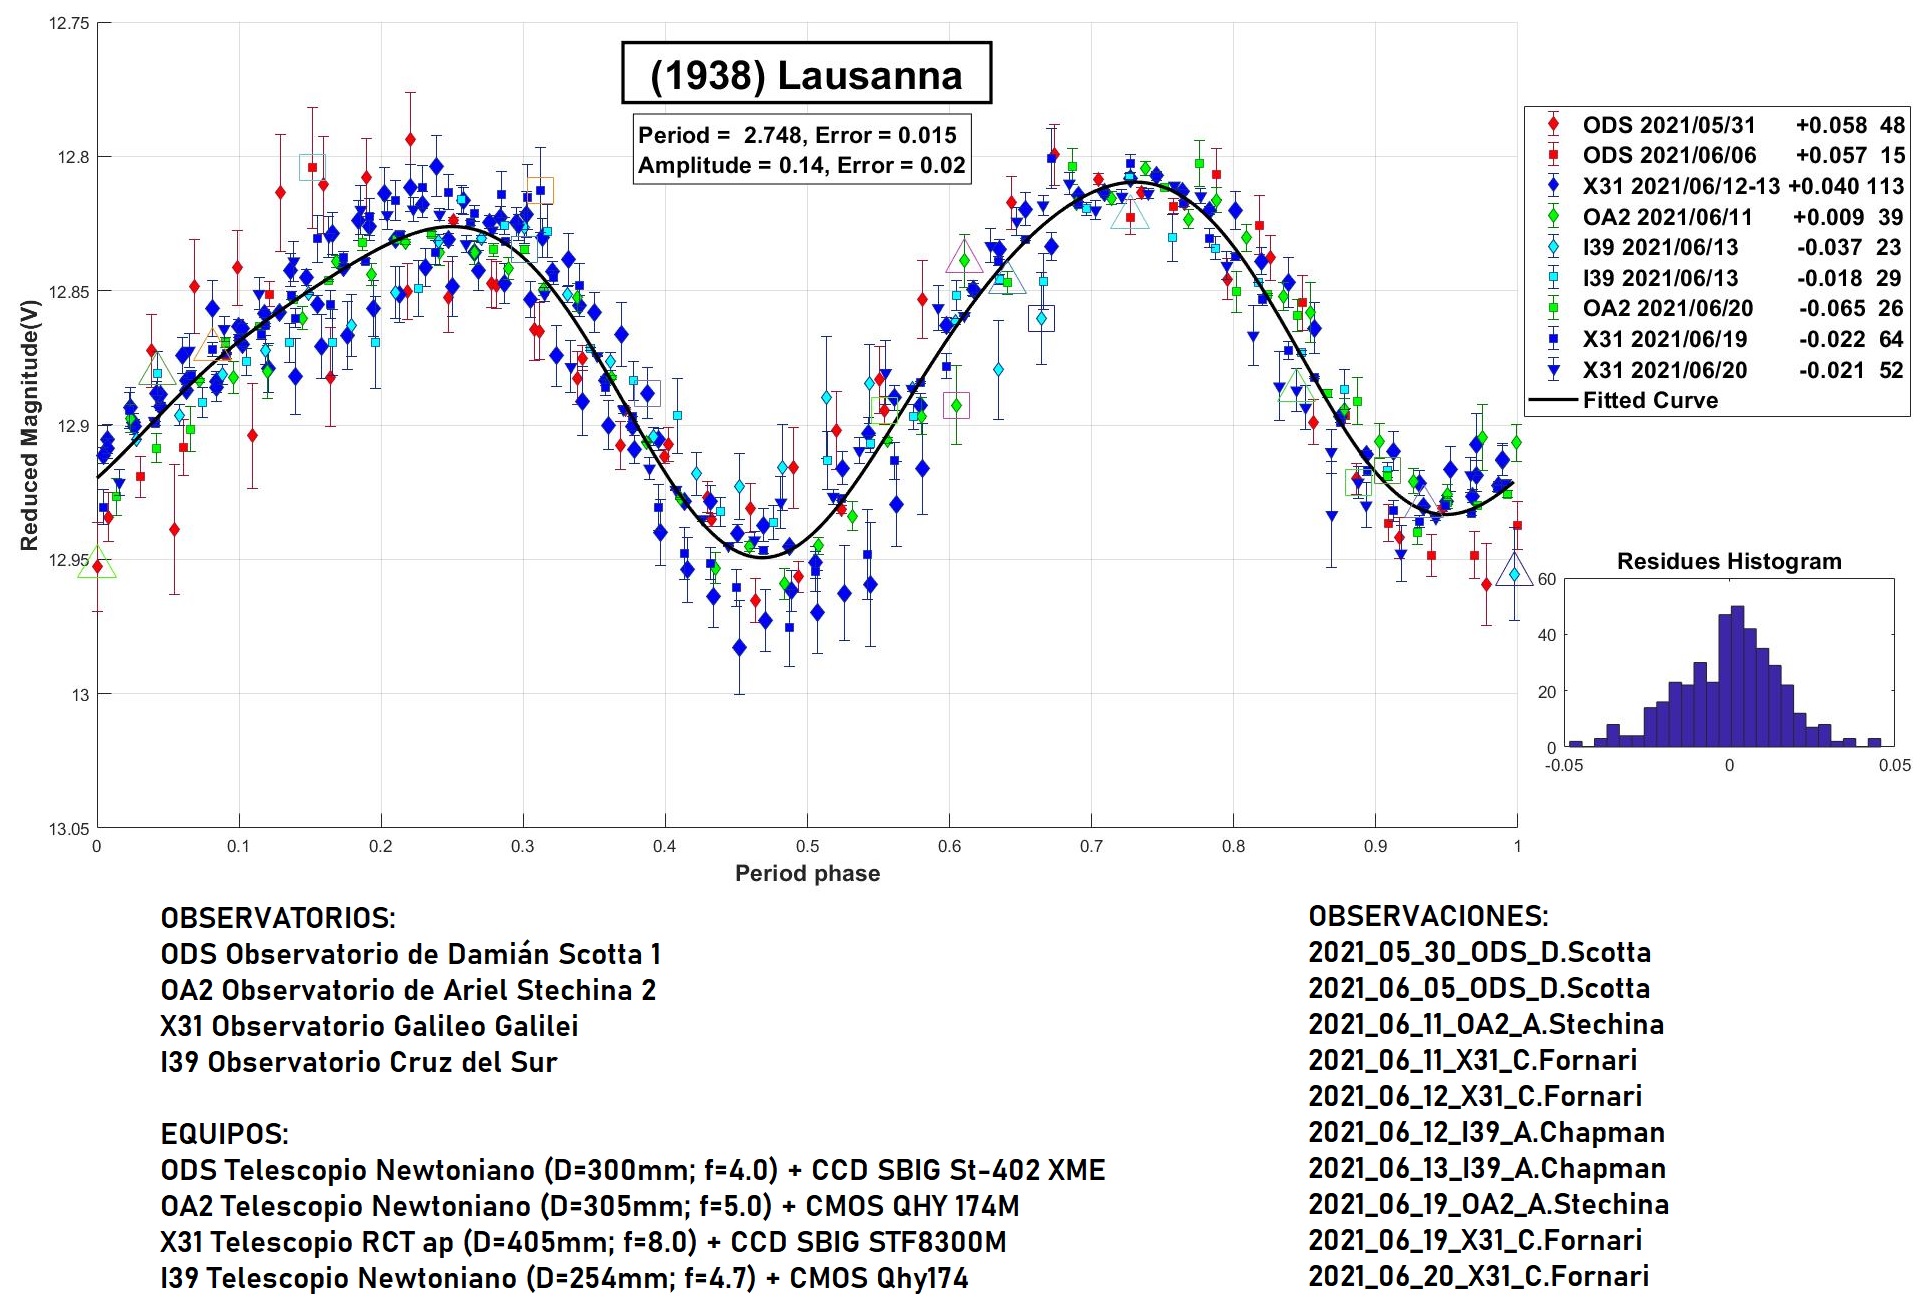1927x1315 pixels.
Task: Click the histogram x-axis label '-0.05'
Action: pyautogui.click(x=1563, y=765)
